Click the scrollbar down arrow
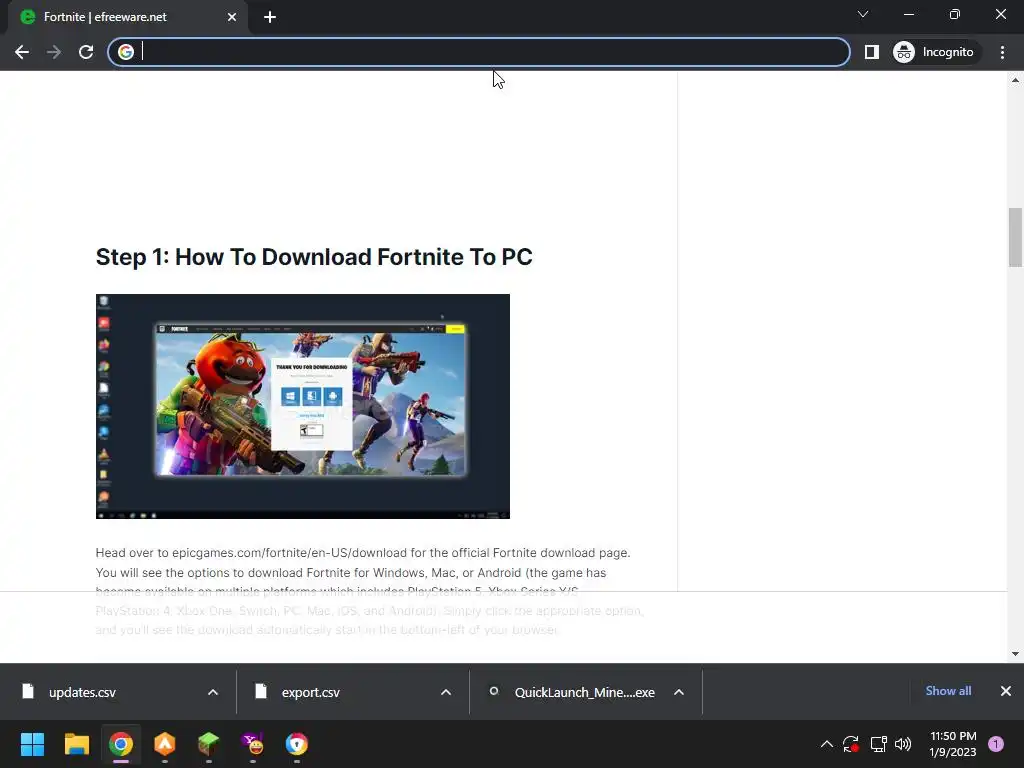Image resolution: width=1024 pixels, height=768 pixels. (1015, 653)
